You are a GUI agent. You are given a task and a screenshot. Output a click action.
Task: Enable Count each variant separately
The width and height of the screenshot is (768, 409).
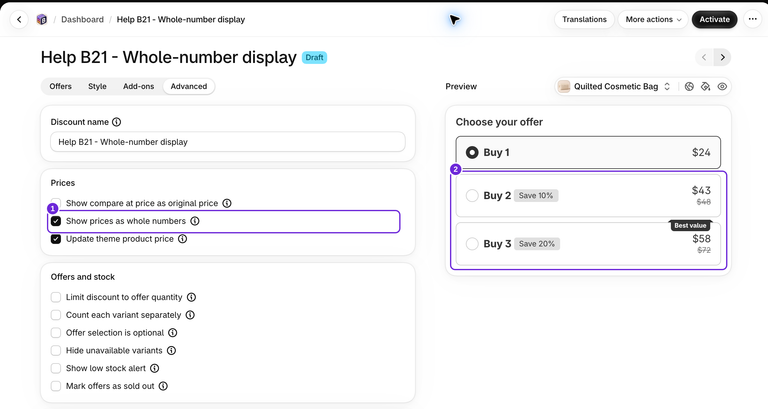pos(56,315)
